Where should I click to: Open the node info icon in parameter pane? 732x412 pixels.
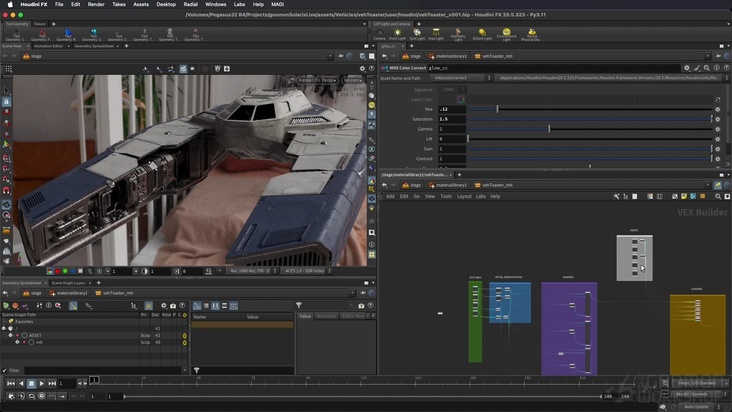[x=717, y=68]
